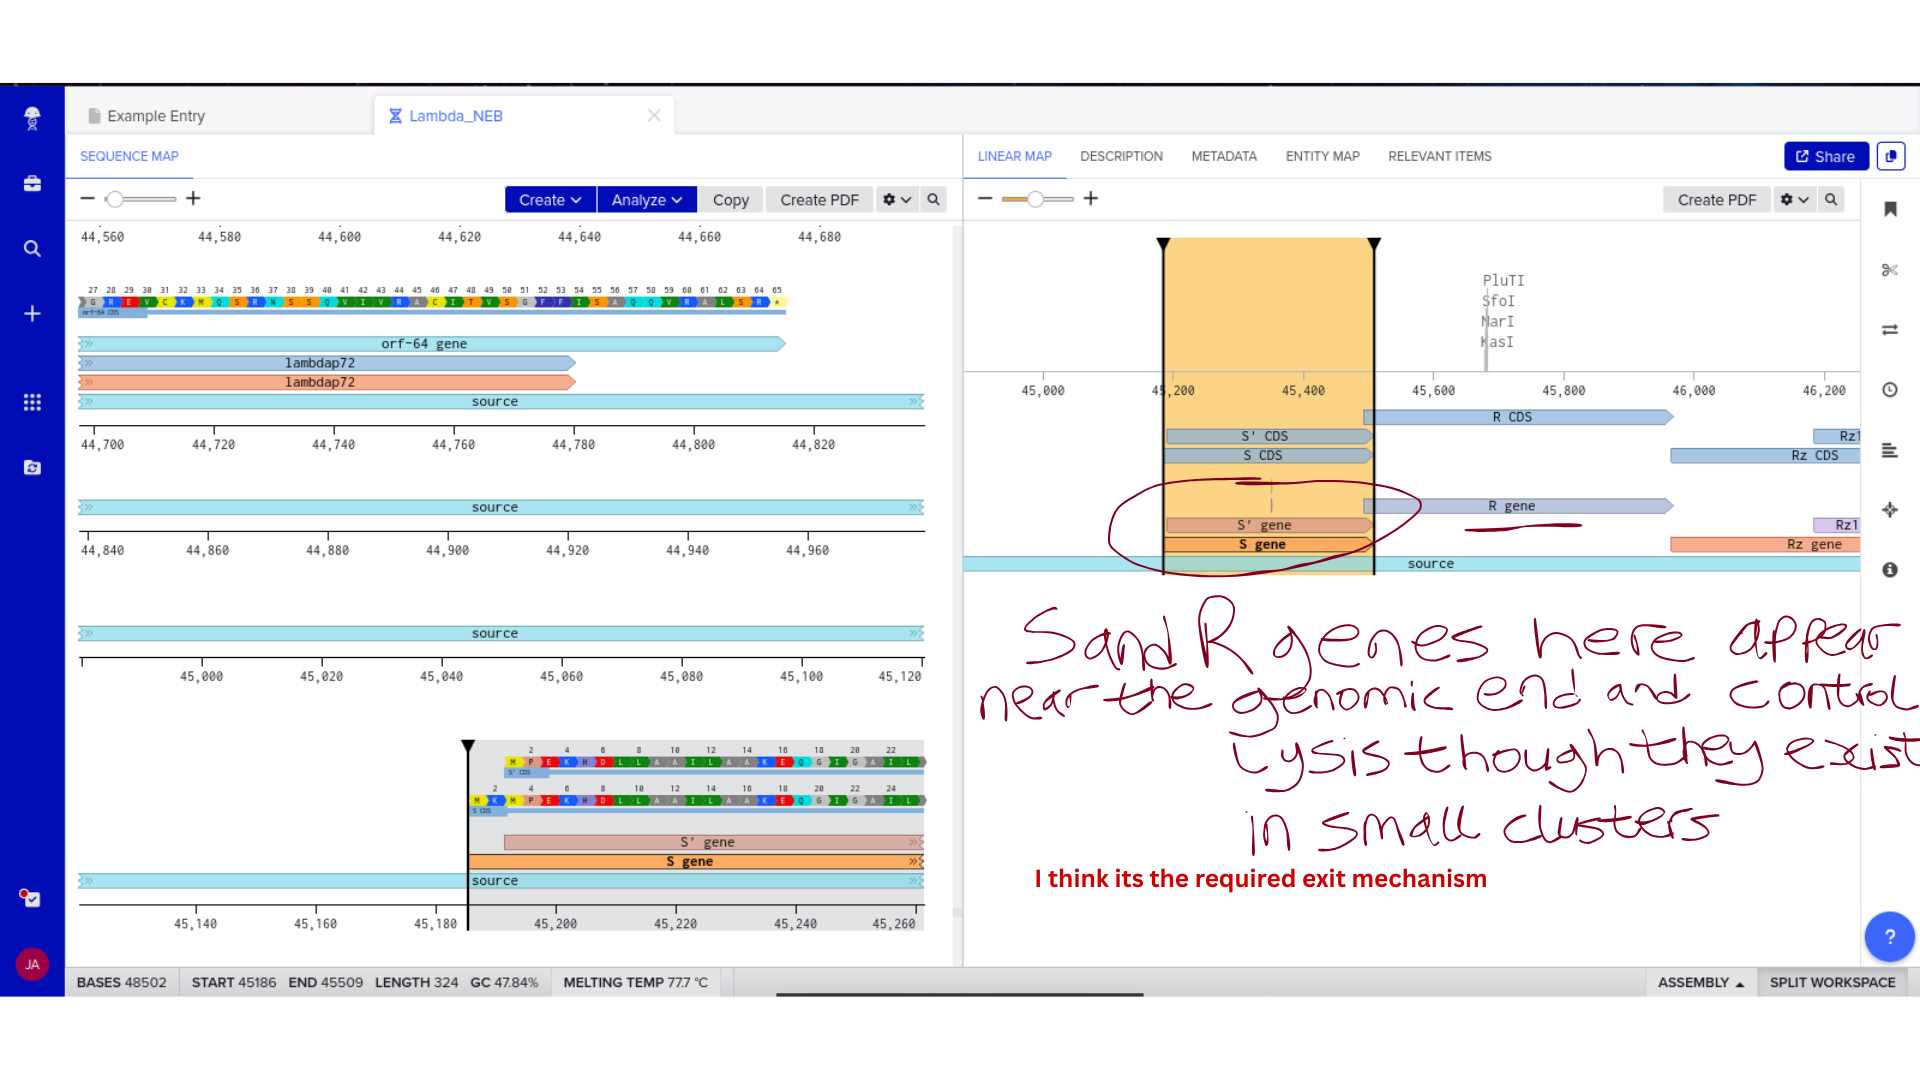
Task: Click the Copy button
Action: click(x=730, y=200)
